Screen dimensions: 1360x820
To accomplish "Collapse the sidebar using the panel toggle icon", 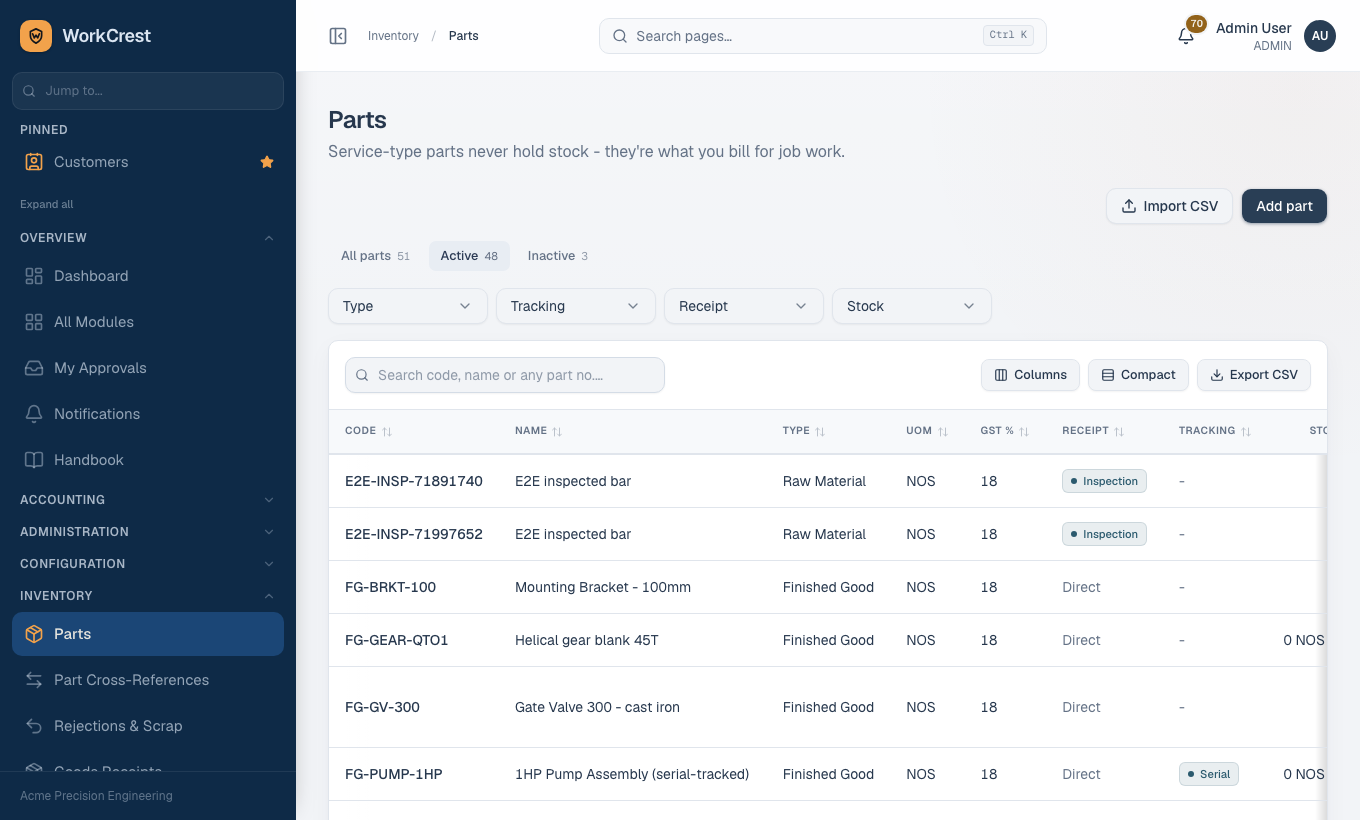I will 338,36.
